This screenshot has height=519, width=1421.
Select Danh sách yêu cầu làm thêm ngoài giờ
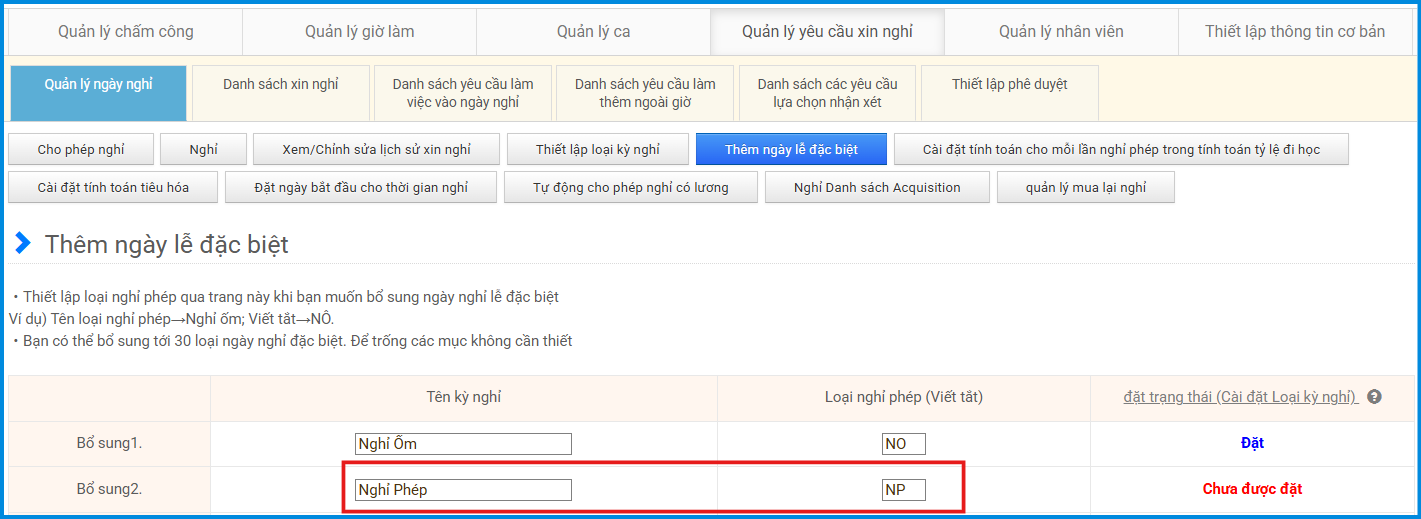[645, 93]
